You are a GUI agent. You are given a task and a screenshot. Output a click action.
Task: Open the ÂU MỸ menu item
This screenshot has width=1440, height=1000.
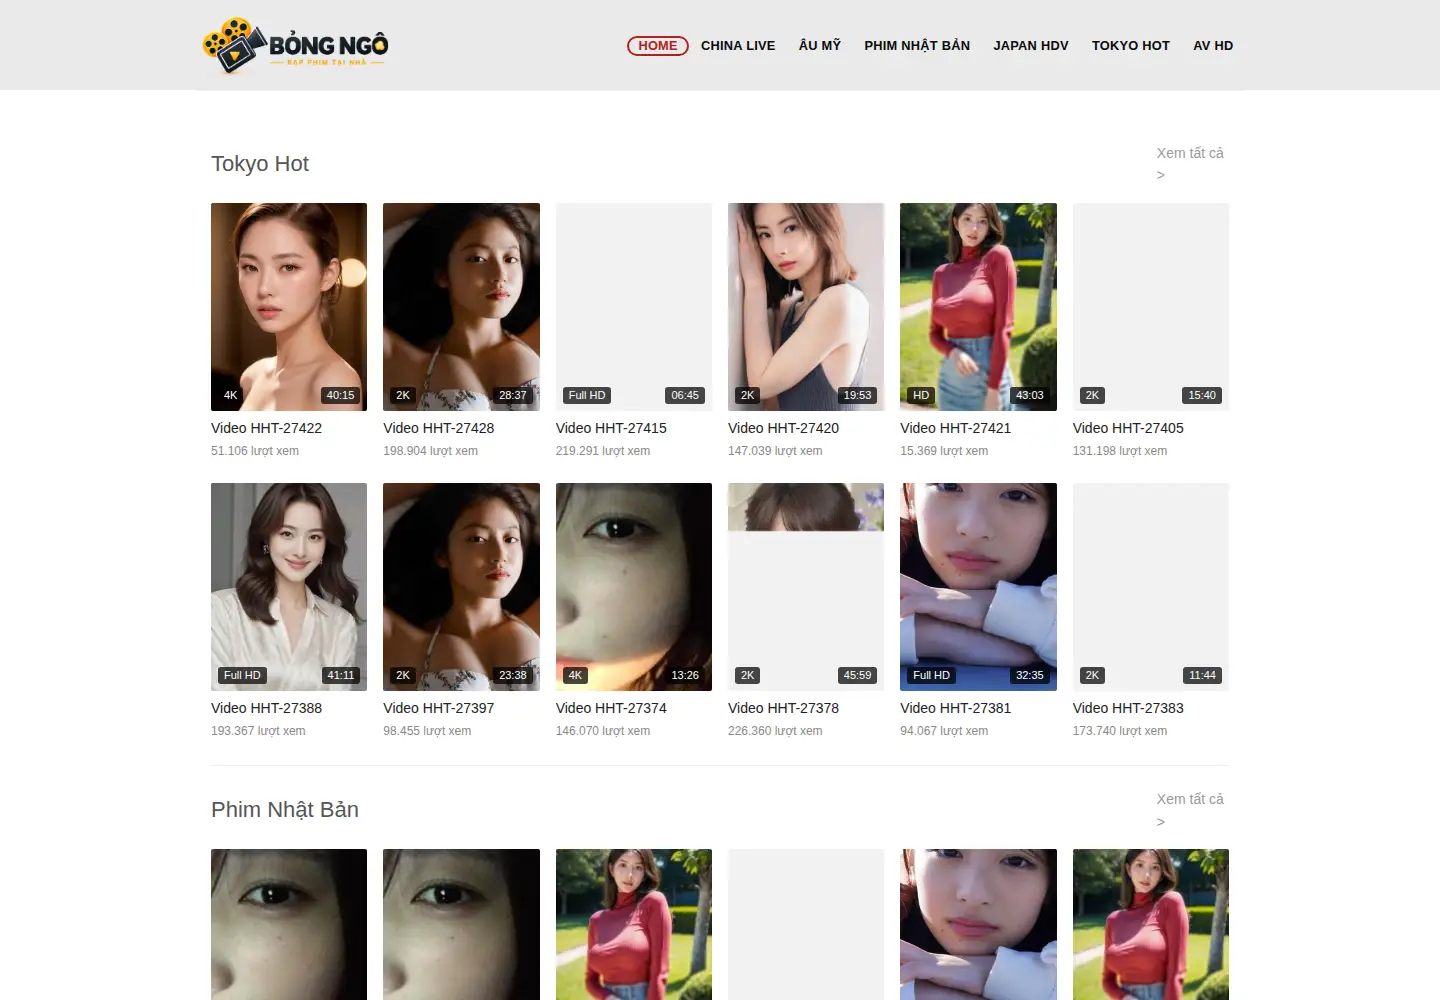click(820, 46)
